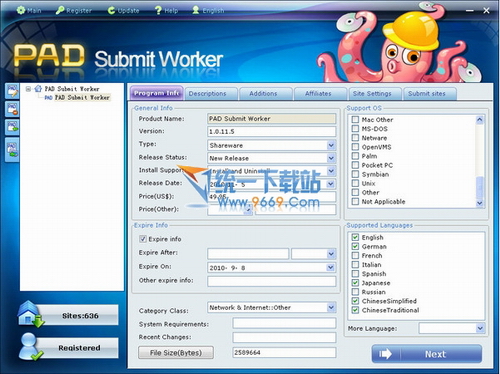Click the PAD file icon in tree child

coord(49,98)
